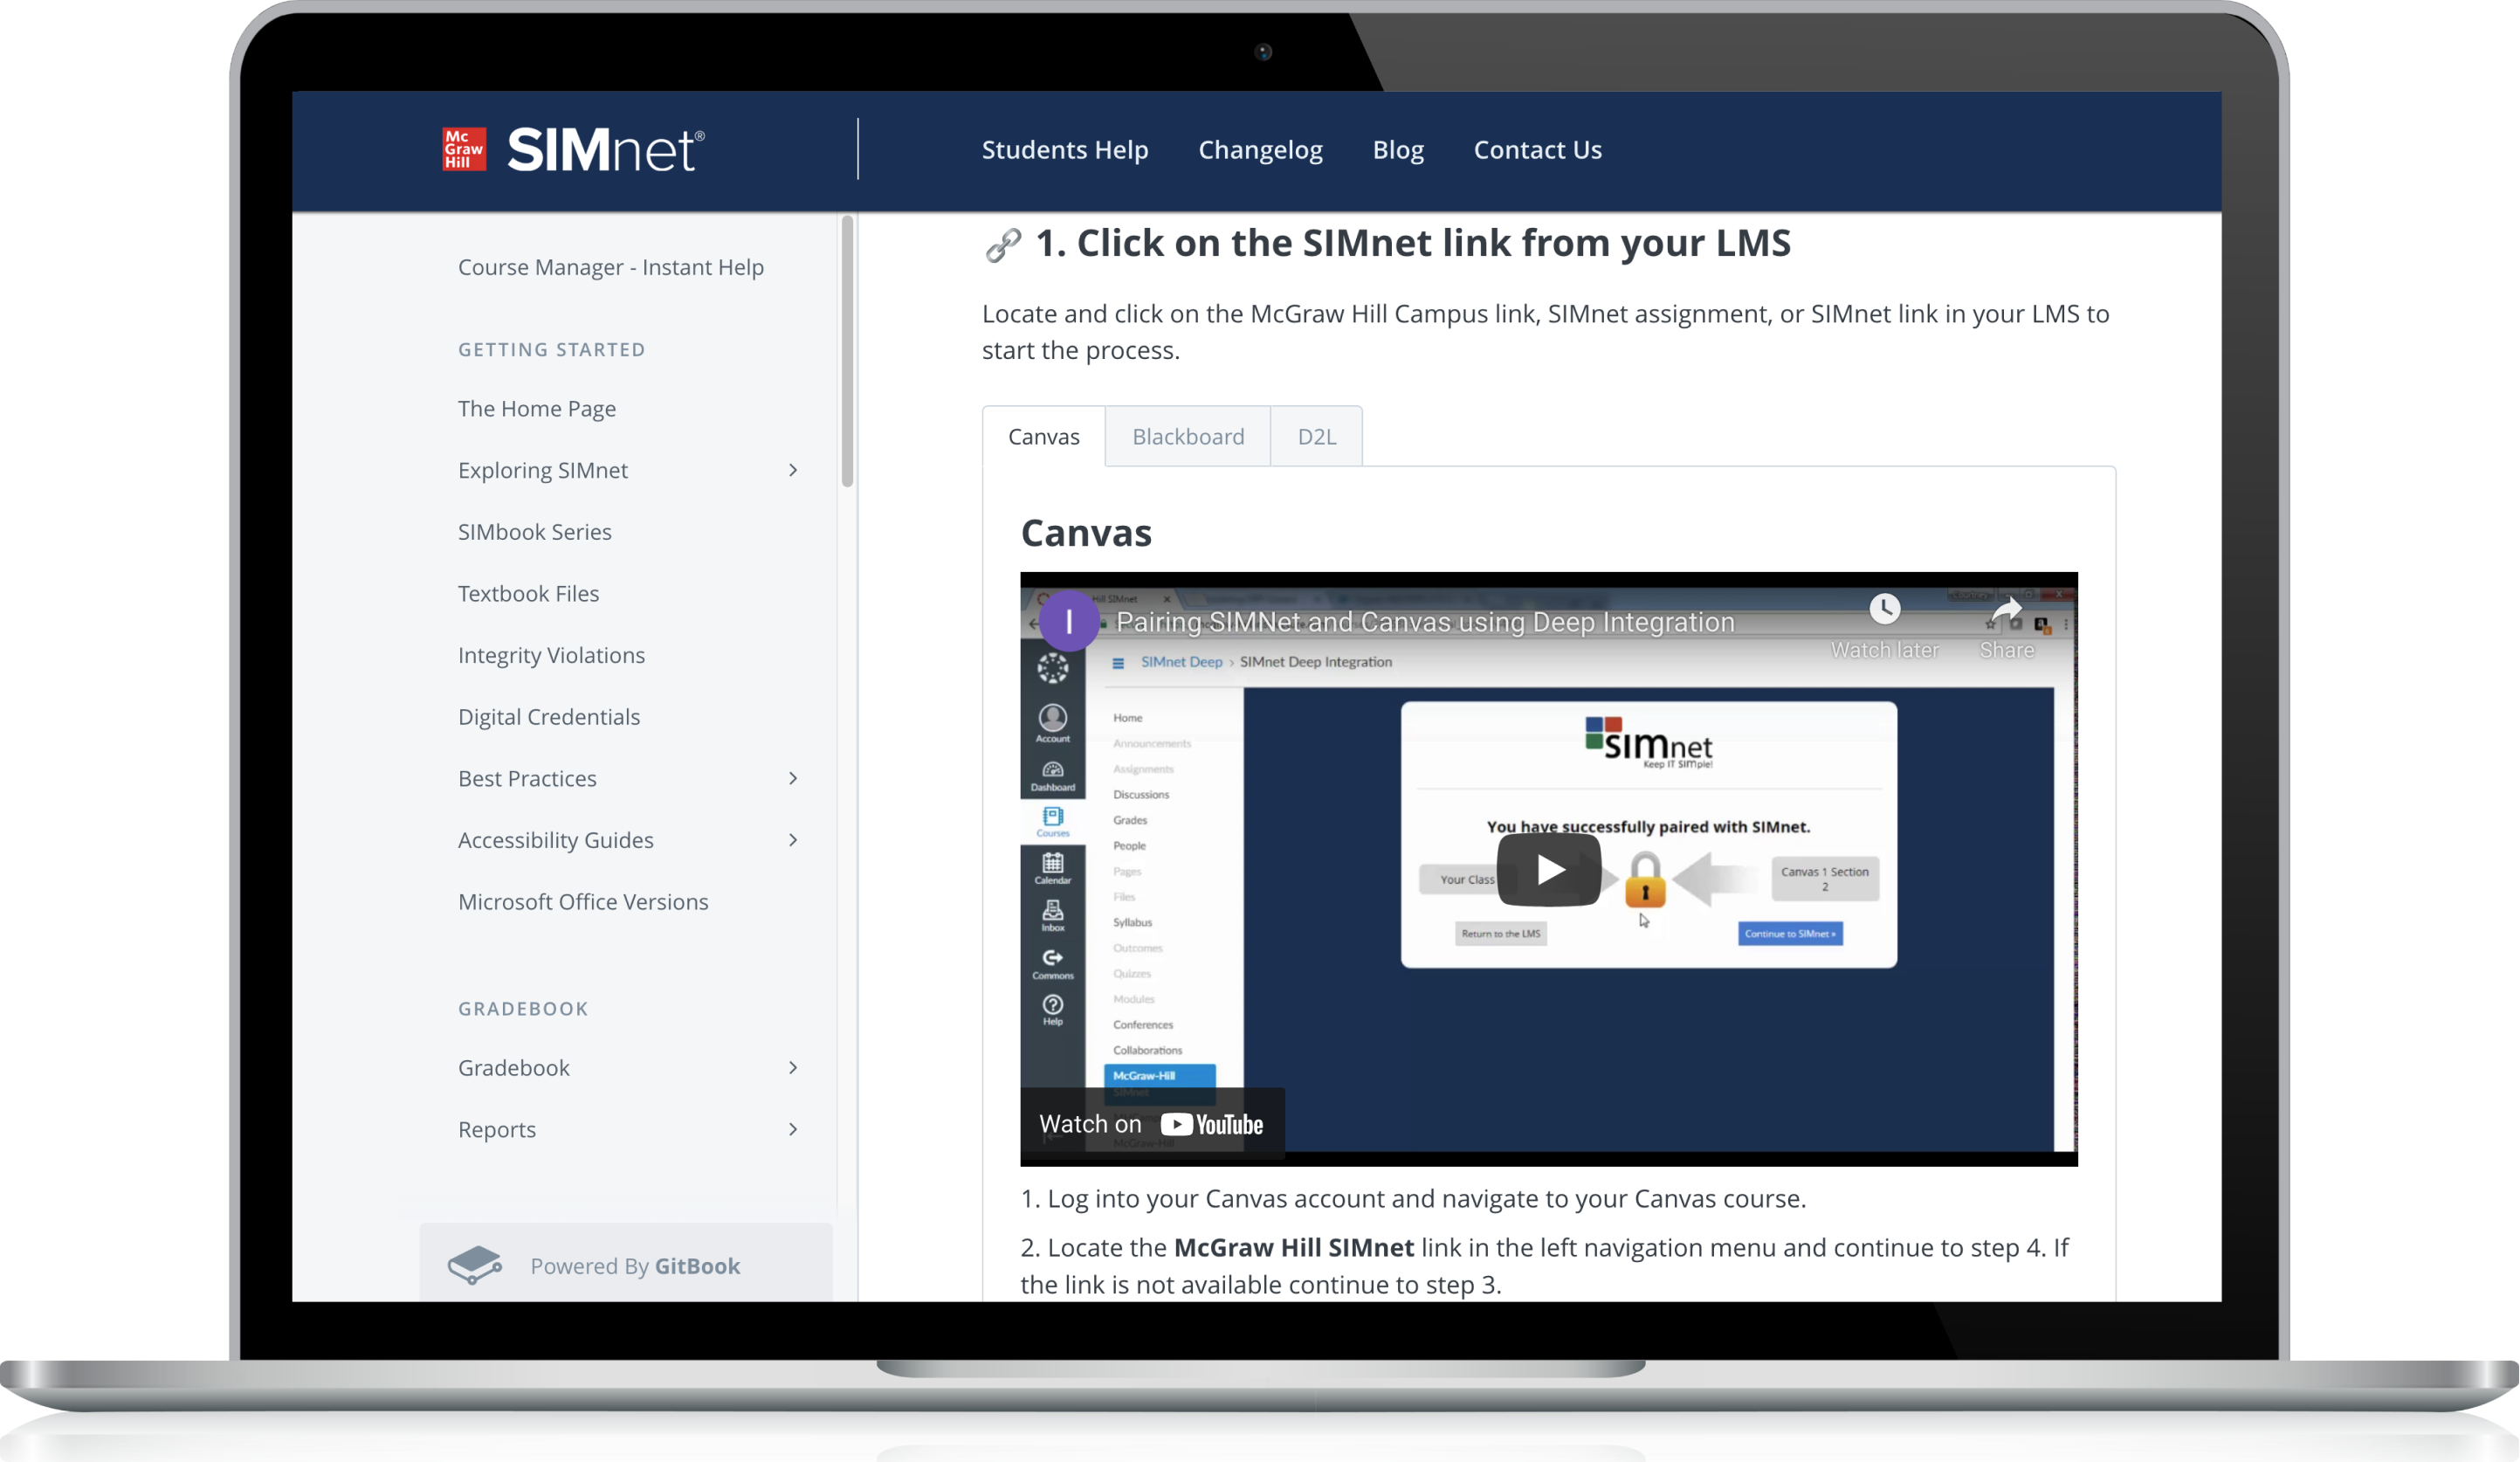The image size is (2520, 1462).
Task: Click the video Watch later clock icon
Action: point(1884,609)
